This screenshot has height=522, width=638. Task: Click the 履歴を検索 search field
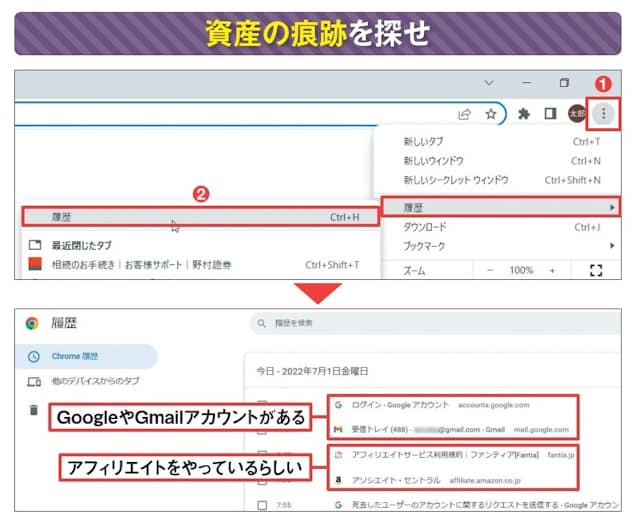(x=435, y=323)
